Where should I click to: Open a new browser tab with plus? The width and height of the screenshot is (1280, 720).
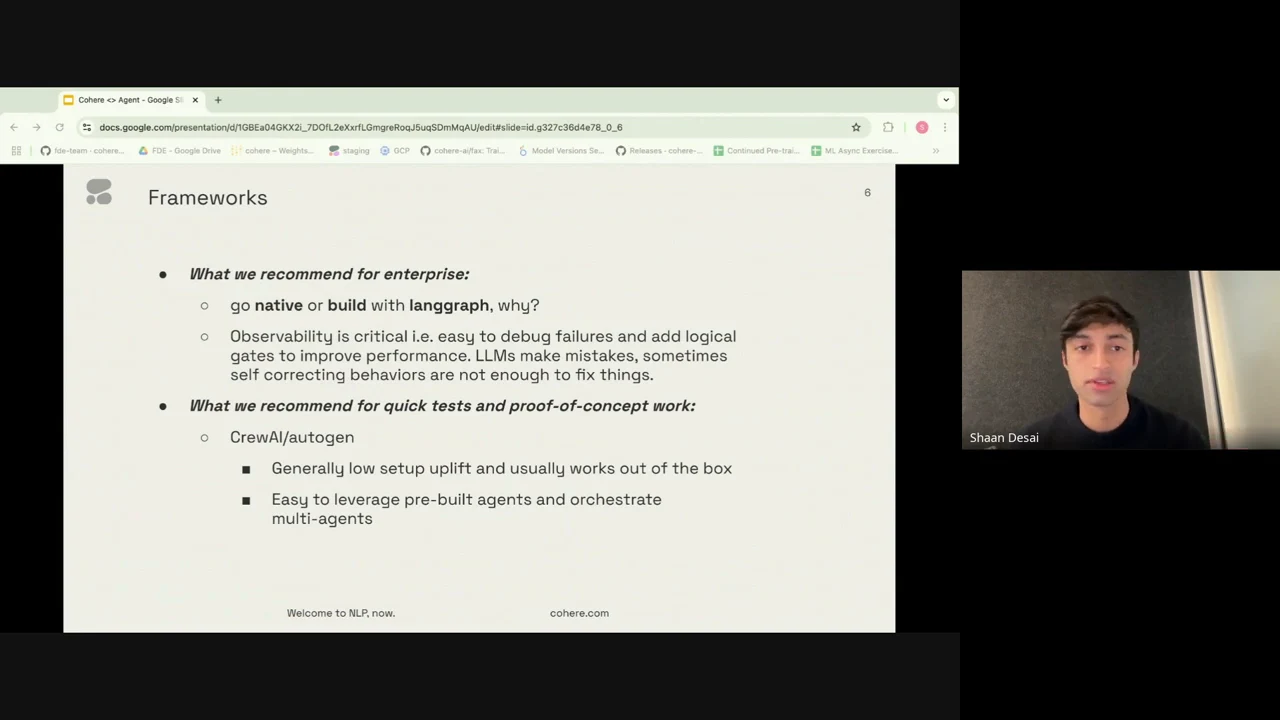coord(218,100)
